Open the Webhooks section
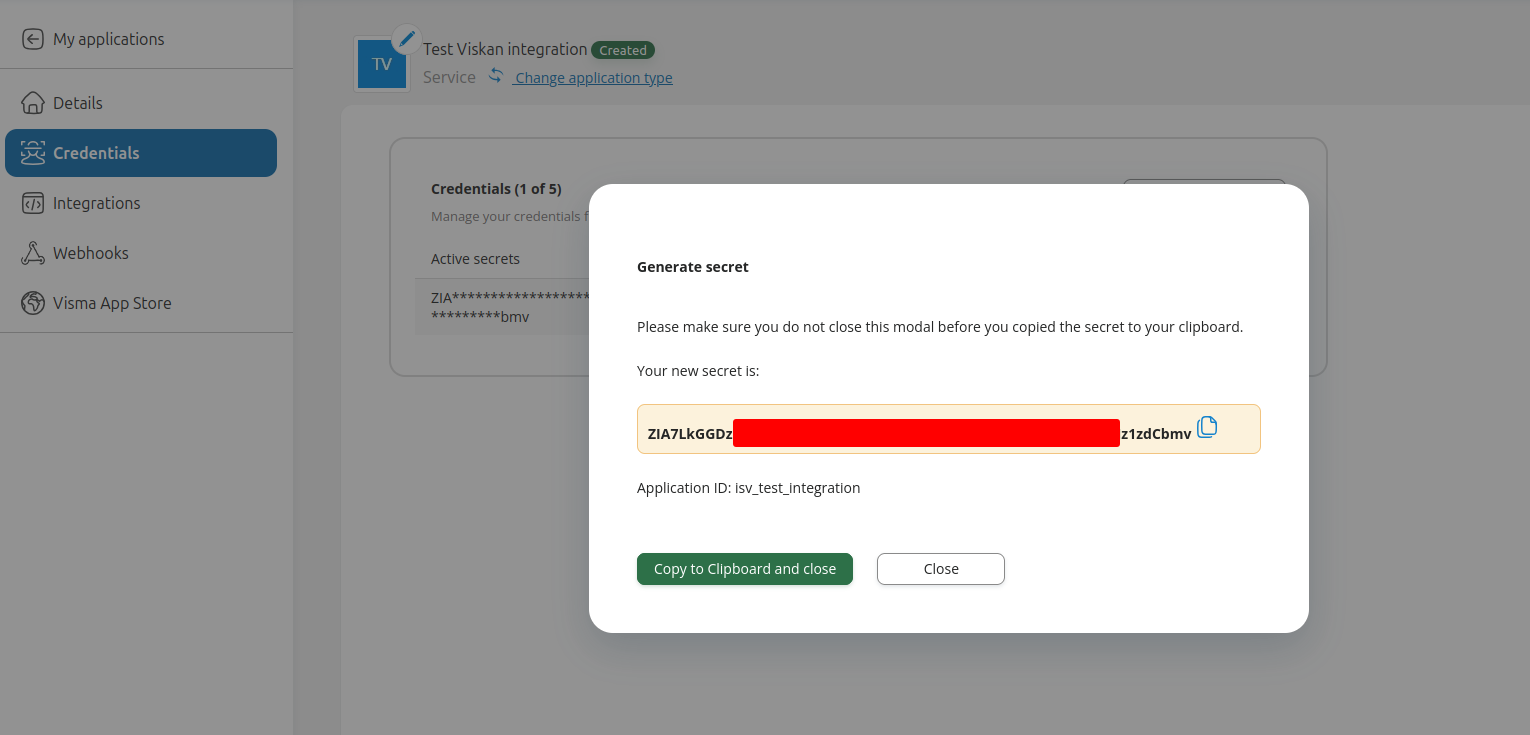 (92, 252)
